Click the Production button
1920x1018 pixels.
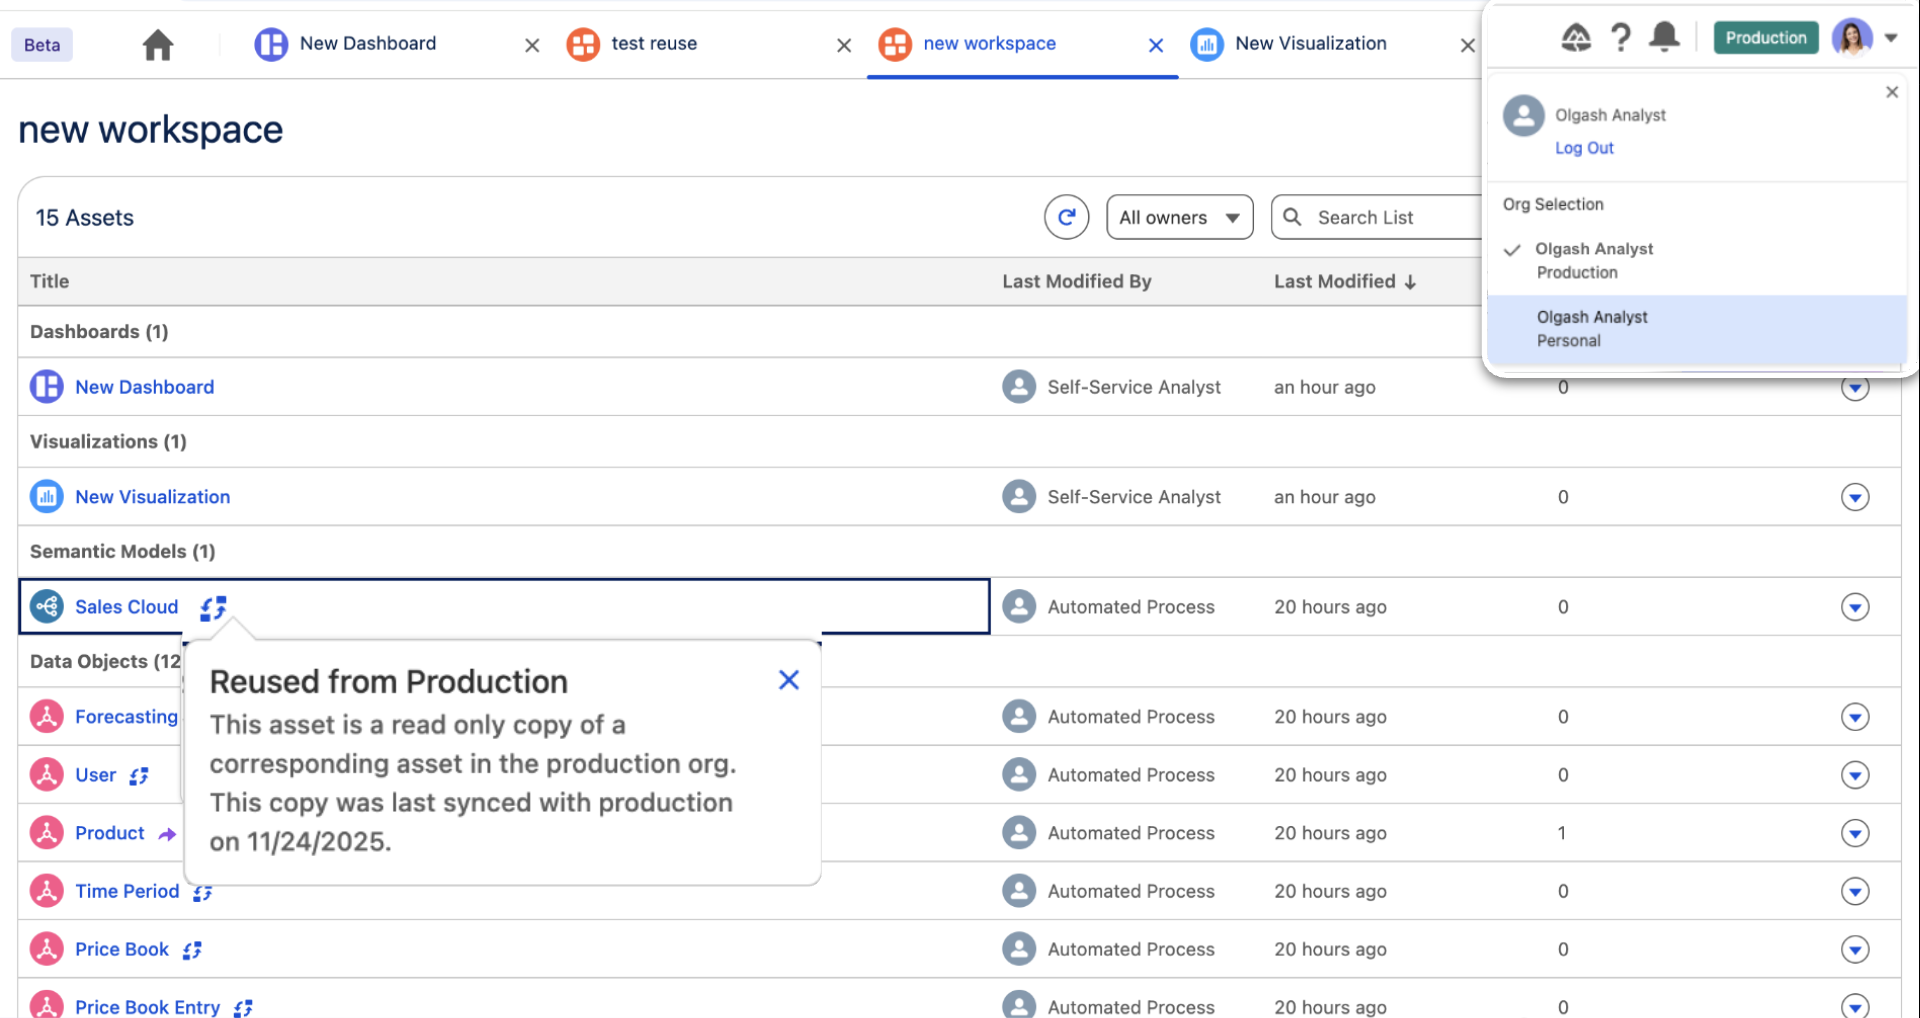pyautogui.click(x=1764, y=37)
